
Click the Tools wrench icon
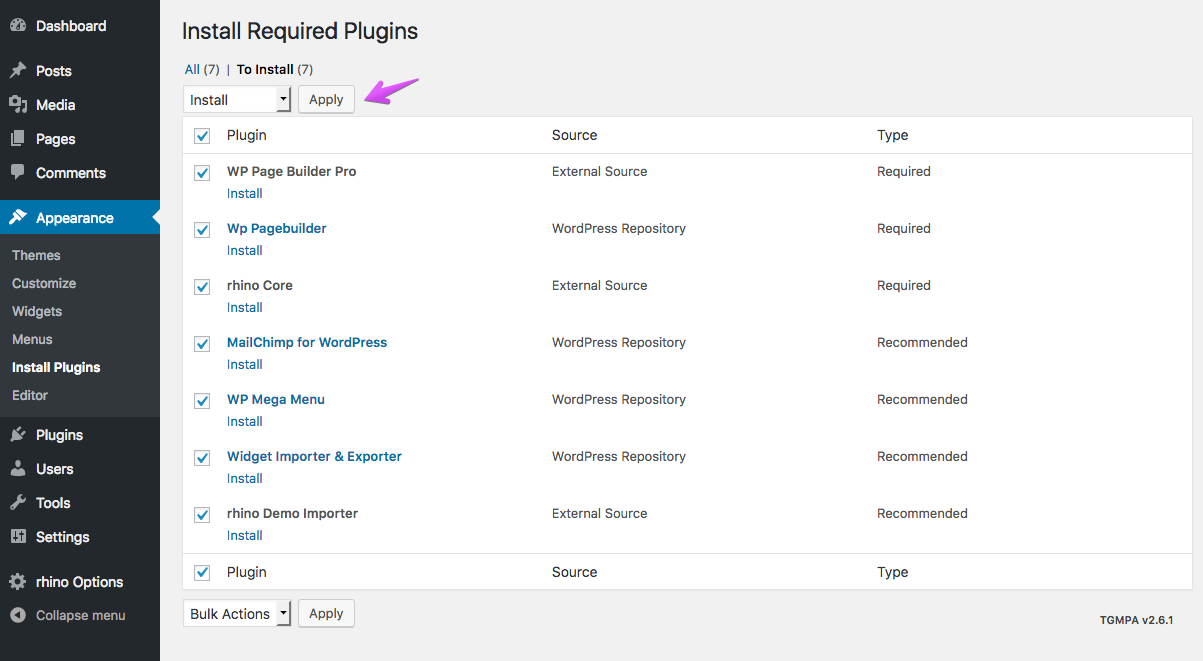(18, 503)
